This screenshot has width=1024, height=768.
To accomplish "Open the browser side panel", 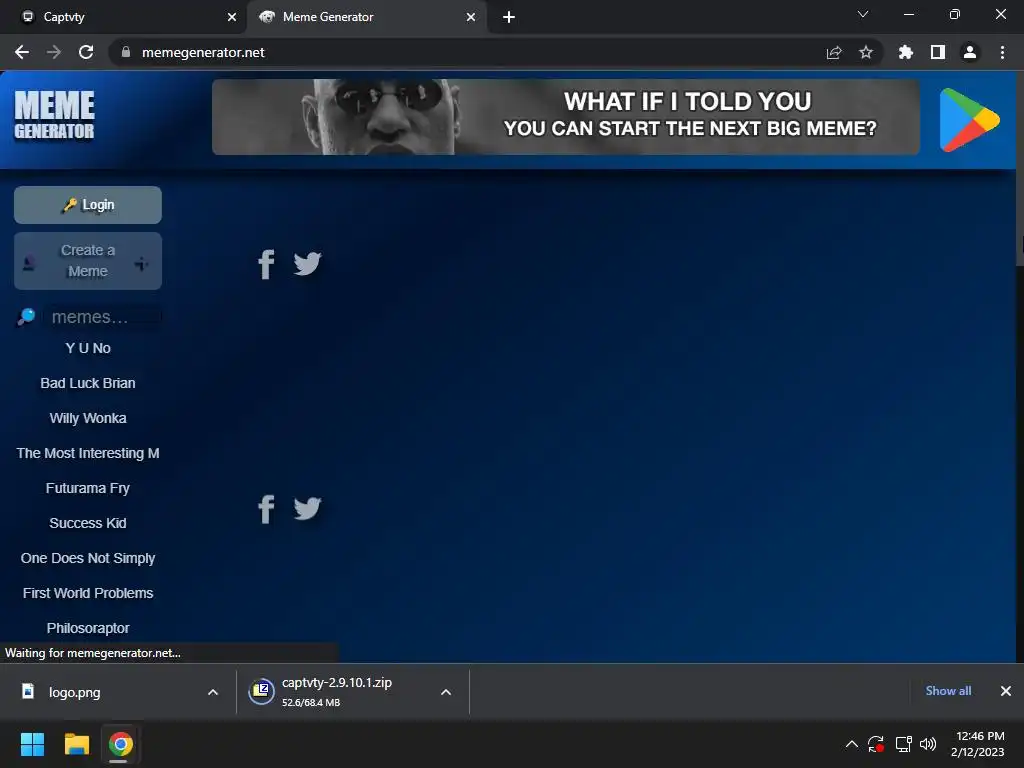I will coord(938,52).
